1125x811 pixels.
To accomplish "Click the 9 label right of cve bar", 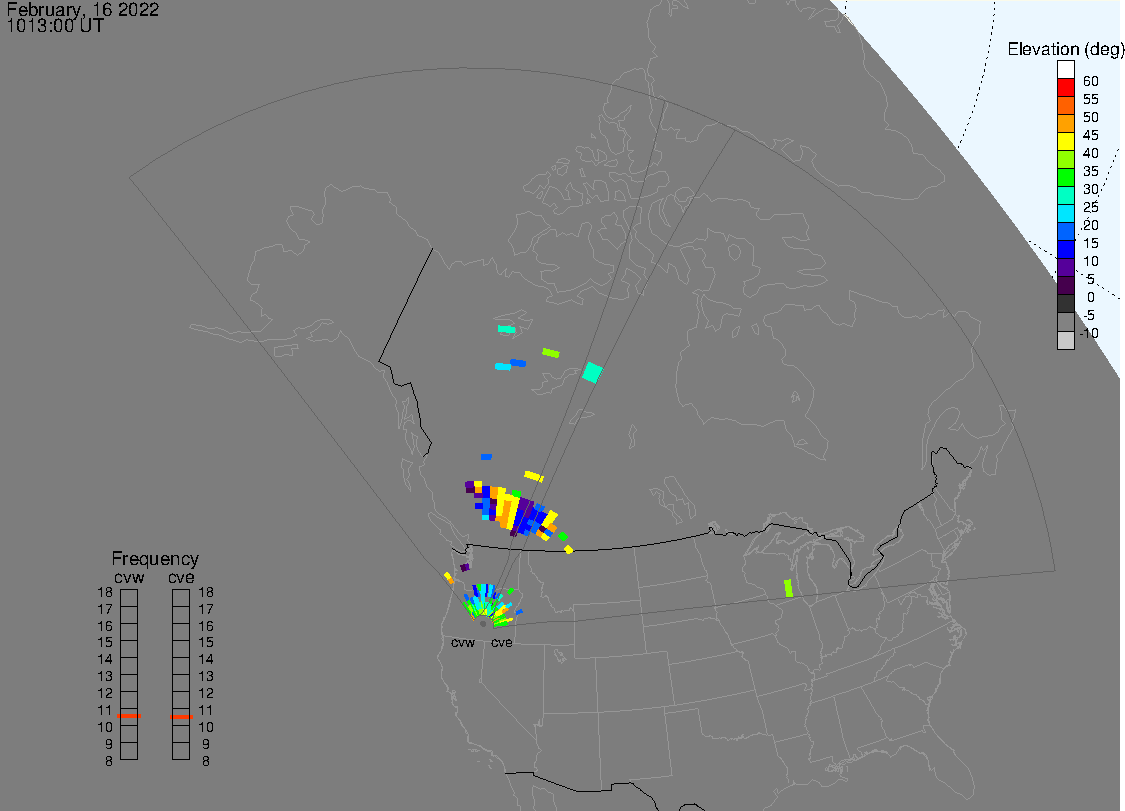I will coord(206,744).
